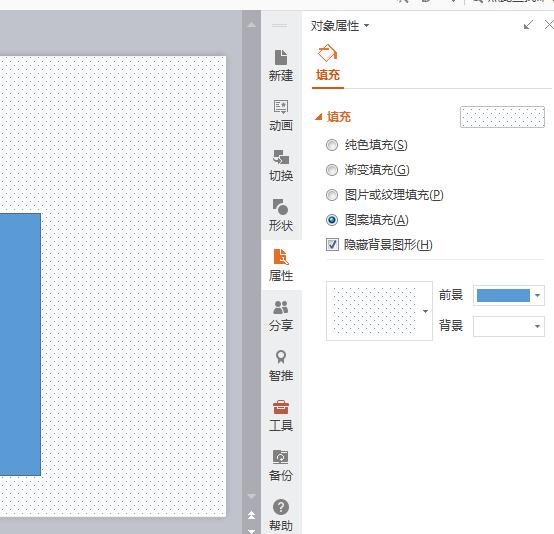Collapse the 对象属性 pane with arrow icon

click(528, 25)
